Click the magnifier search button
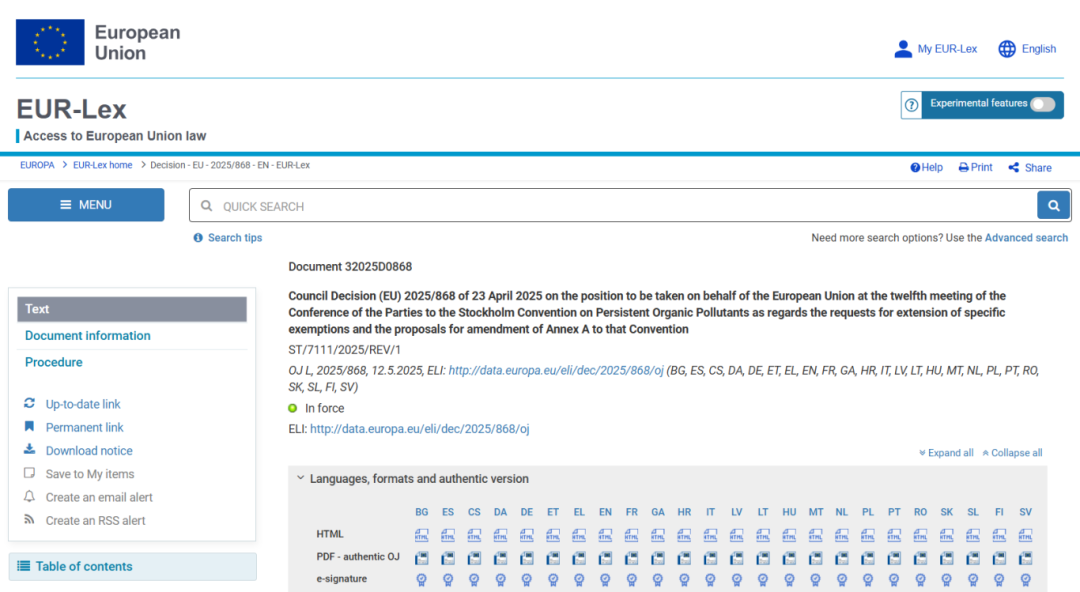Viewport: 1080px width, 592px height. coord(1053,206)
